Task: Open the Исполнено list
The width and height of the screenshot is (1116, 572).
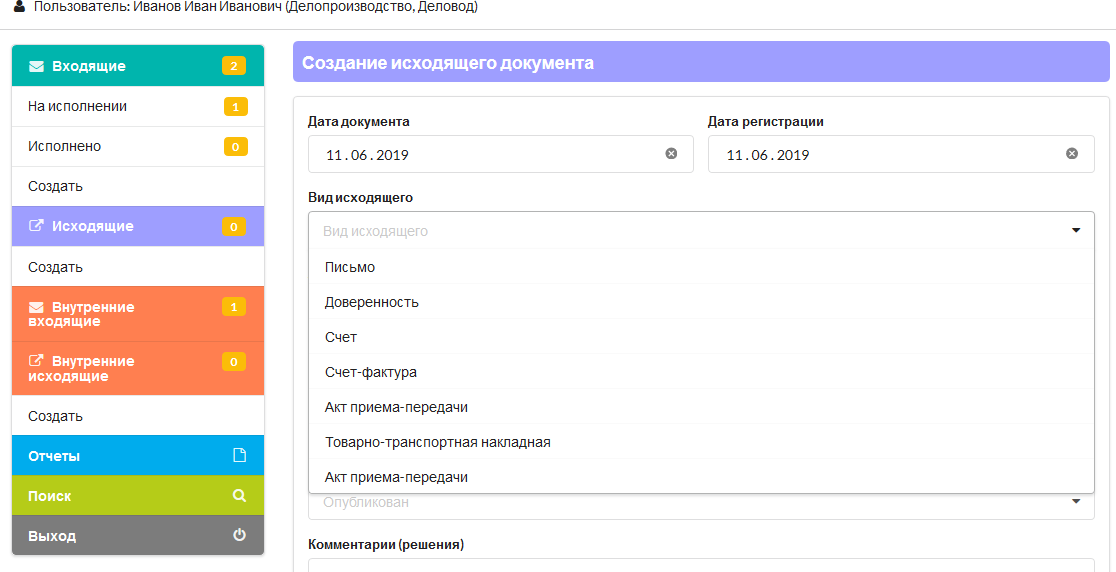Action: 138,147
